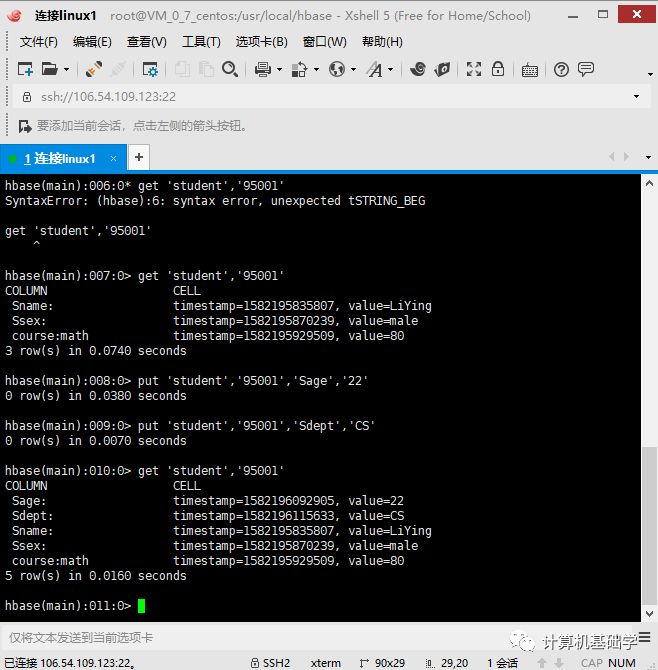Image resolution: width=658 pixels, height=670 pixels.
Task: Click the Xagent script icon
Action: click(x=442, y=69)
